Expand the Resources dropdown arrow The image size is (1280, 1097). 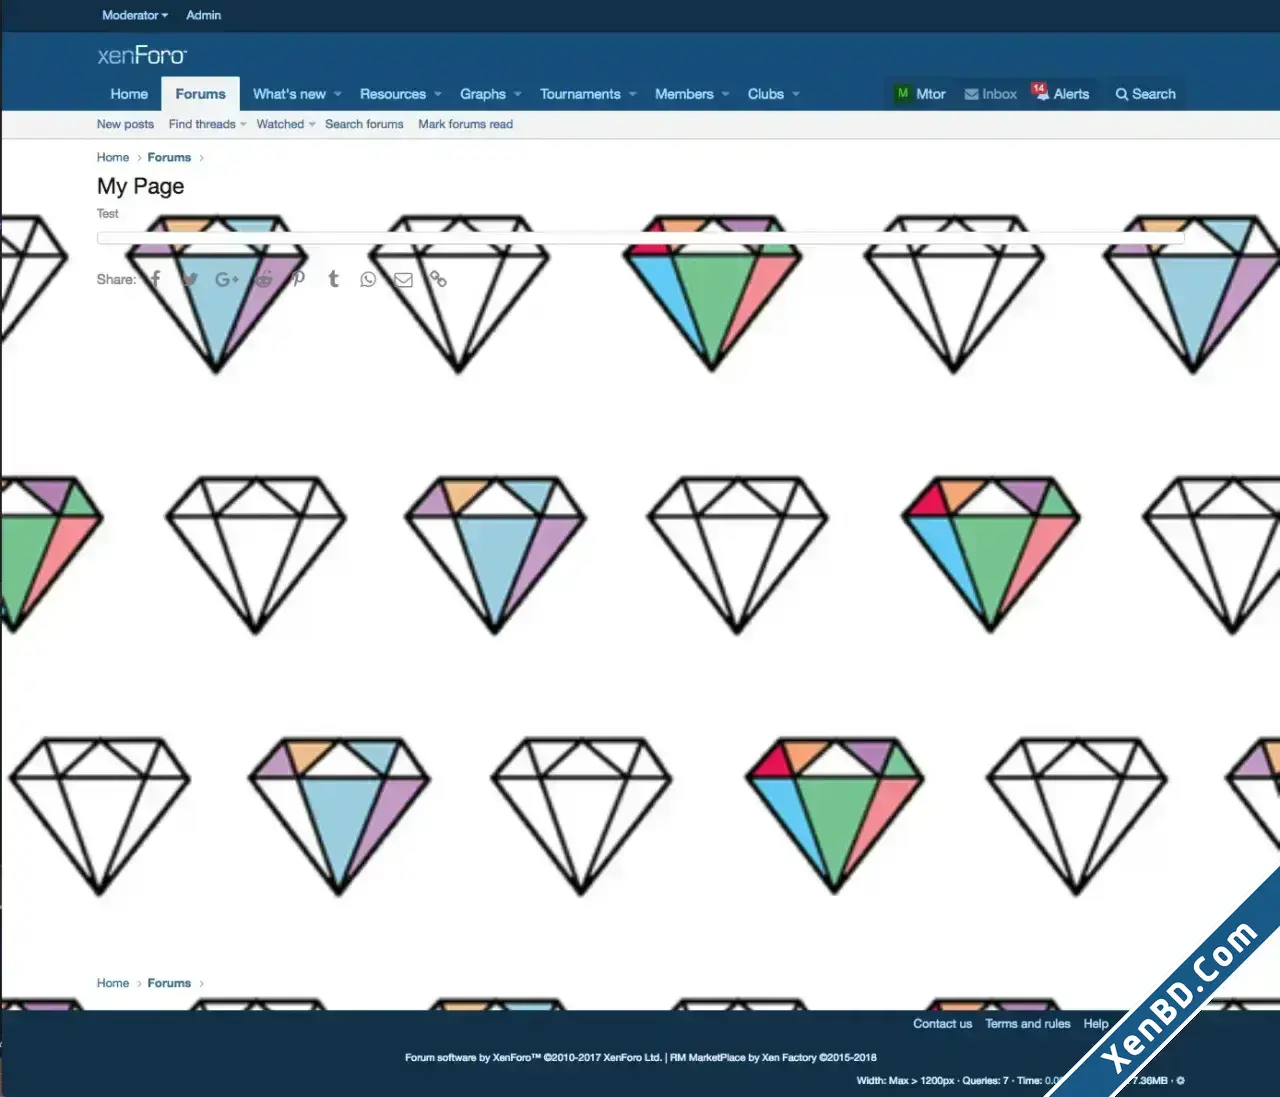click(438, 94)
